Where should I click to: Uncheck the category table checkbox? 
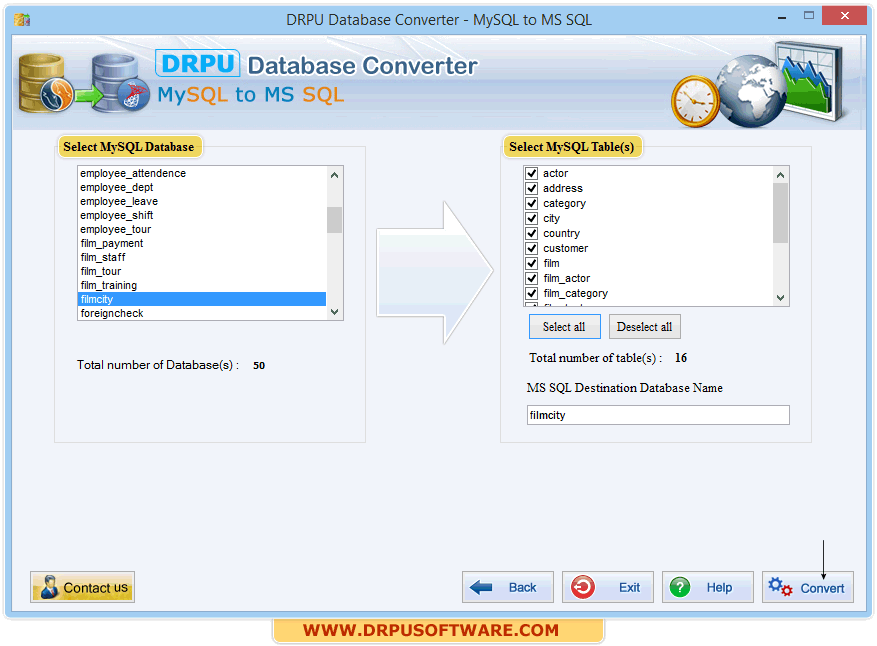[531, 203]
